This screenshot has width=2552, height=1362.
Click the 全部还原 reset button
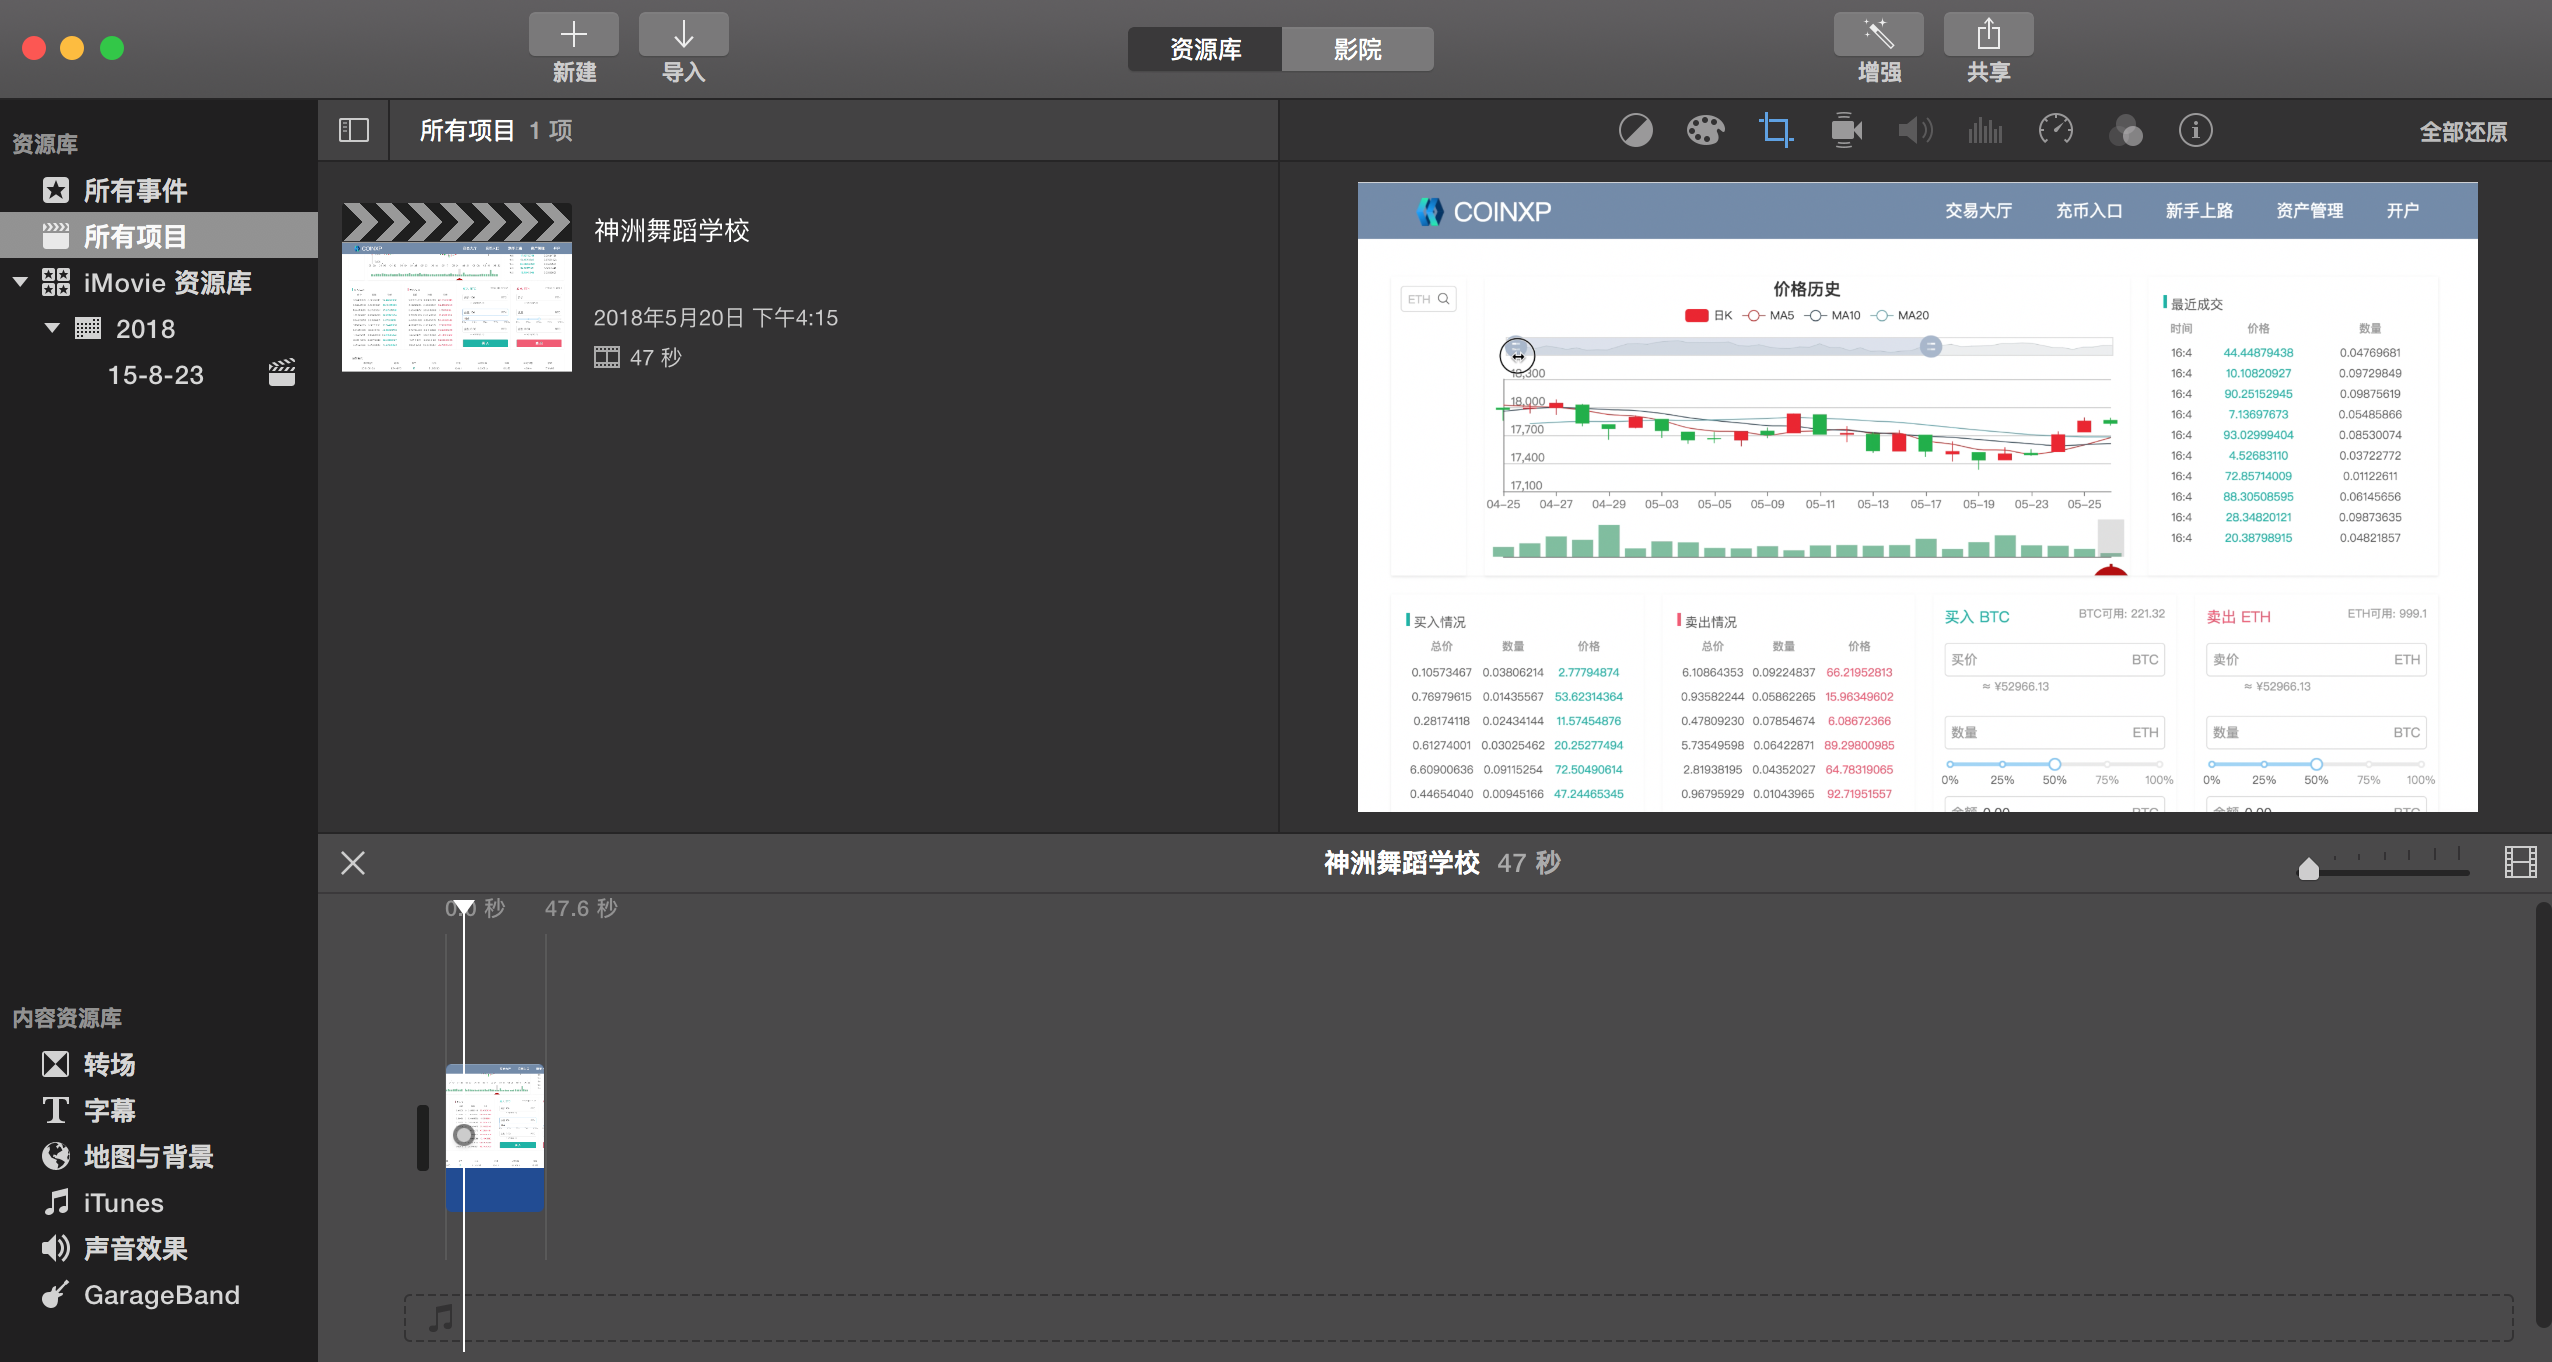pos(2462,132)
